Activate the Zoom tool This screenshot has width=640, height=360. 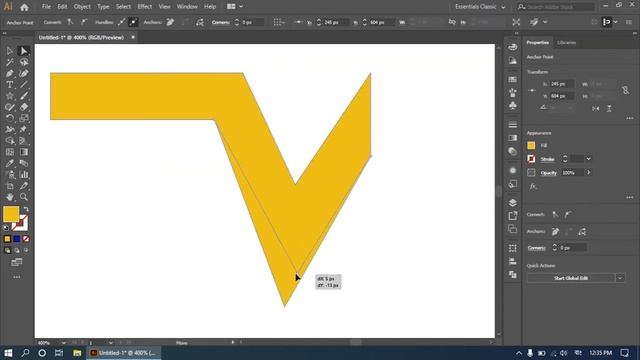24,197
